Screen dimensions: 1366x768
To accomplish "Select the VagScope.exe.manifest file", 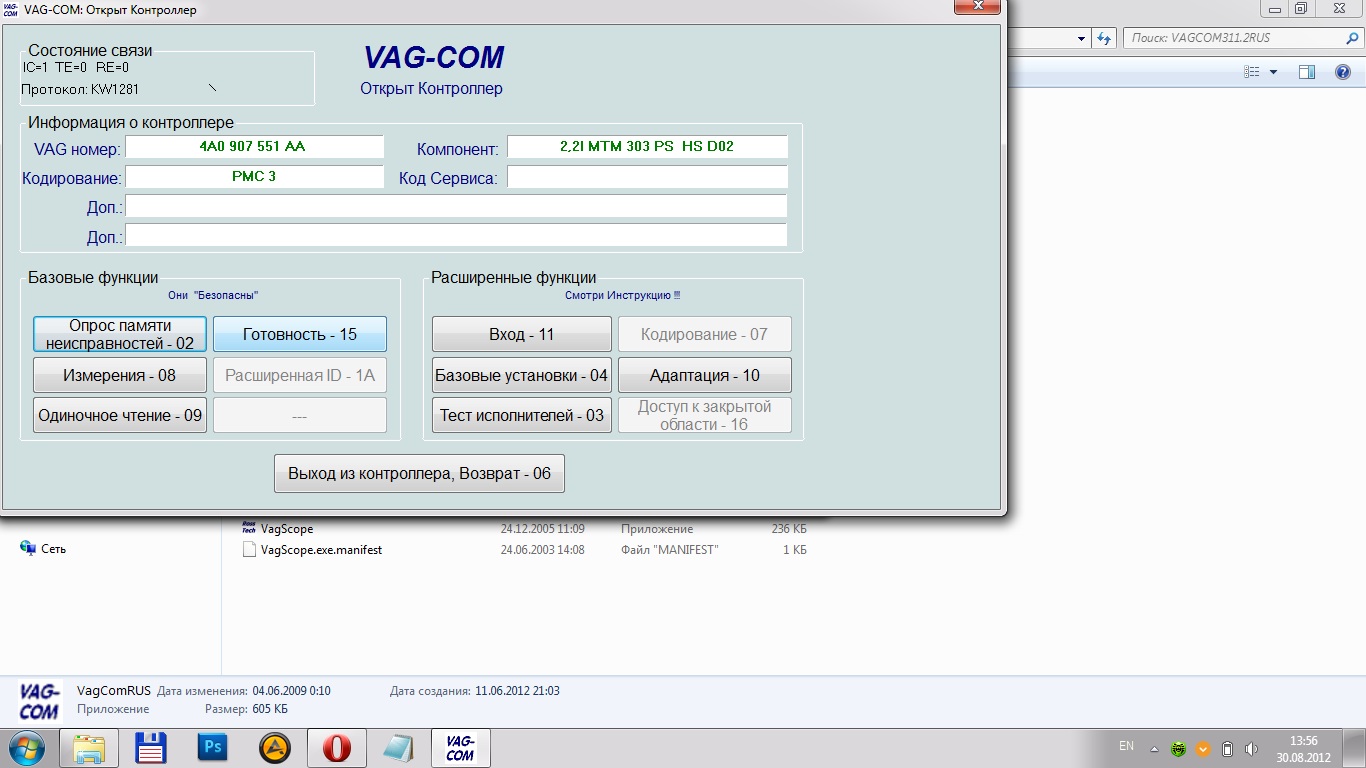I will click(x=320, y=550).
